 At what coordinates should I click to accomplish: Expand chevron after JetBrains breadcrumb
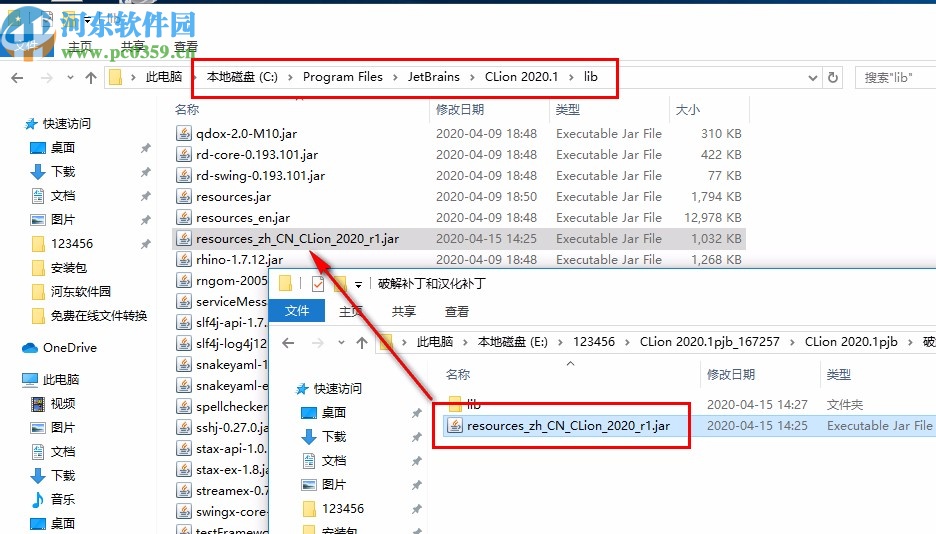[x=472, y=78]
